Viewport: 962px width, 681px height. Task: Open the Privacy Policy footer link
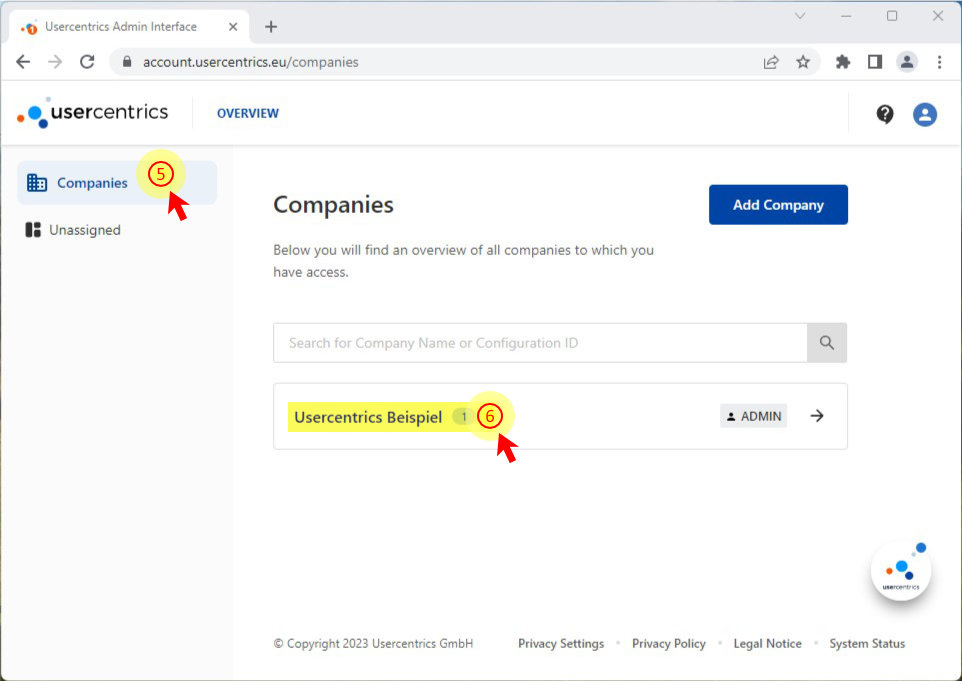[668, 644]
